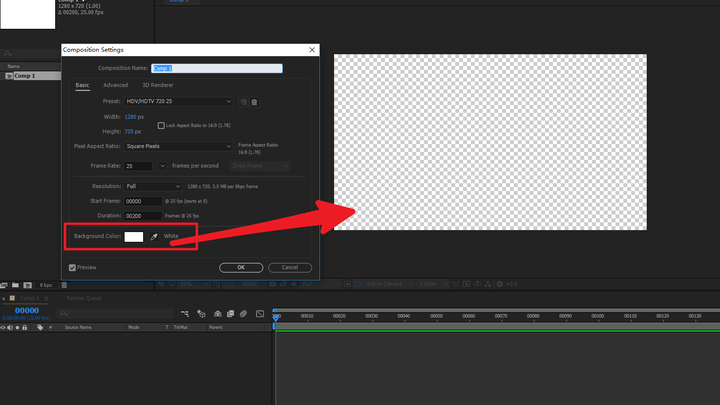Toggle Transparency Grid in viewer bar
The height and width of the screenshot is (405, 720).
(x=358, y=284)
